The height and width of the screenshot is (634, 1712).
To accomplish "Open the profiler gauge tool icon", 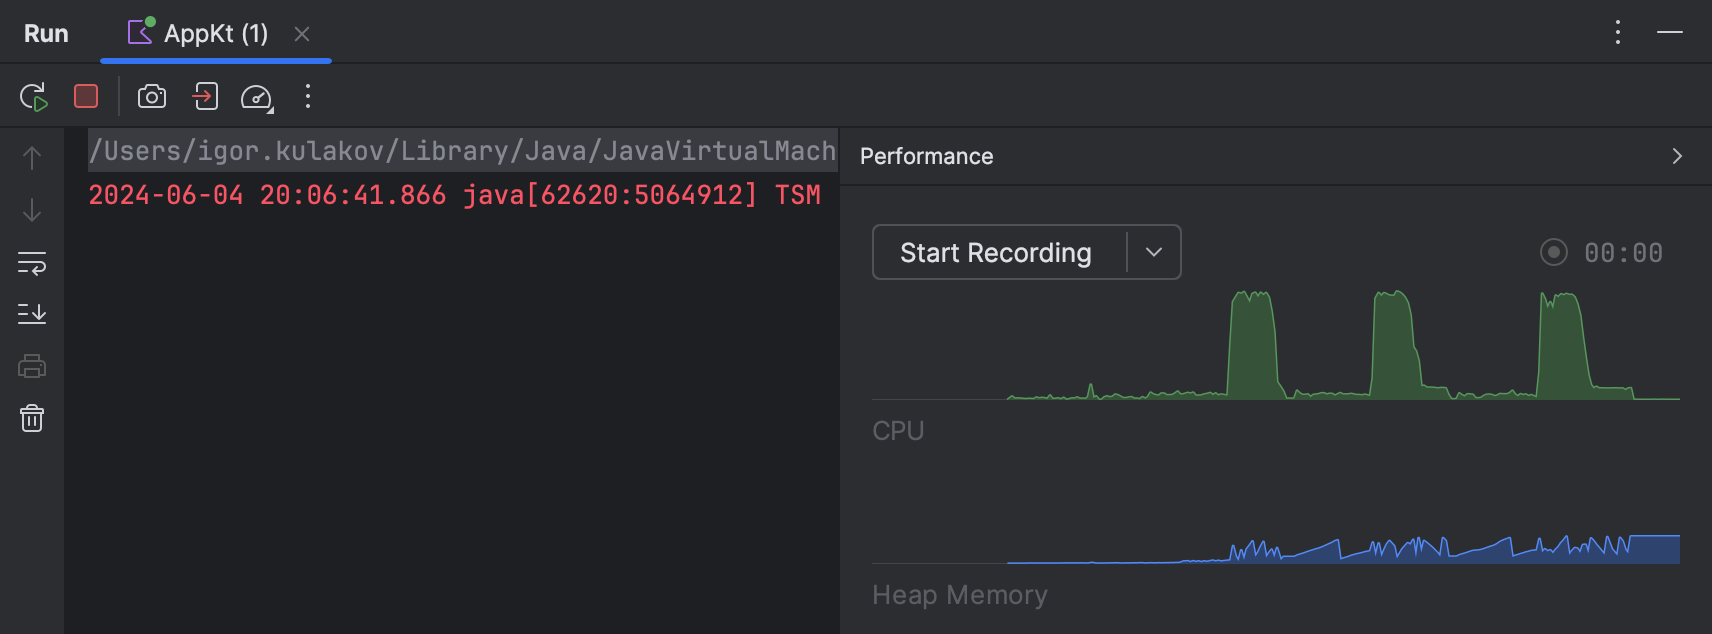I will coord(258,96).
